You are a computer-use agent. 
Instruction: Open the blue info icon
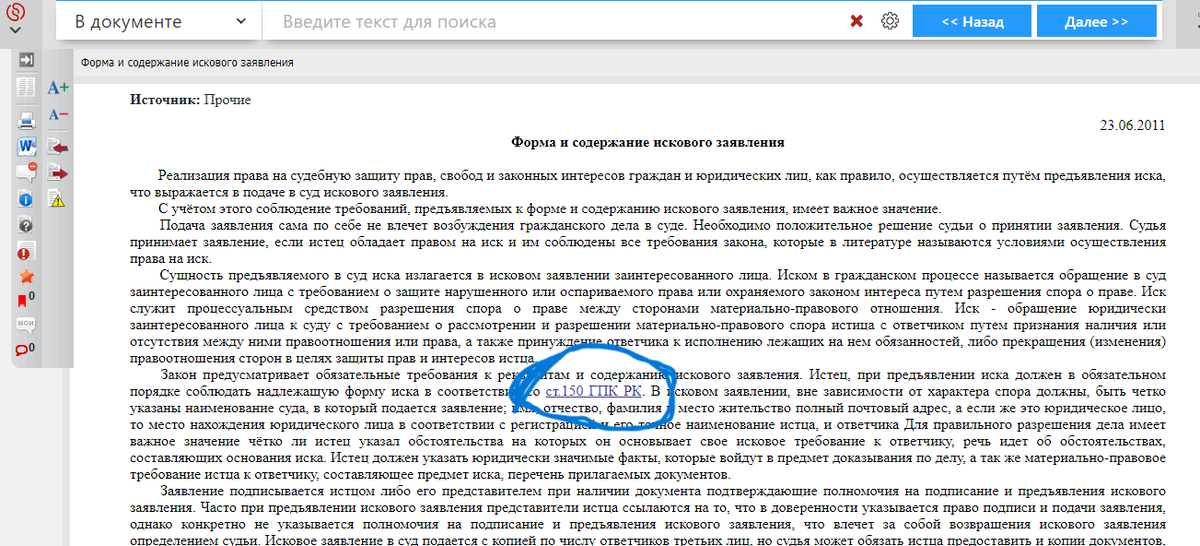(x=26, y=199)
